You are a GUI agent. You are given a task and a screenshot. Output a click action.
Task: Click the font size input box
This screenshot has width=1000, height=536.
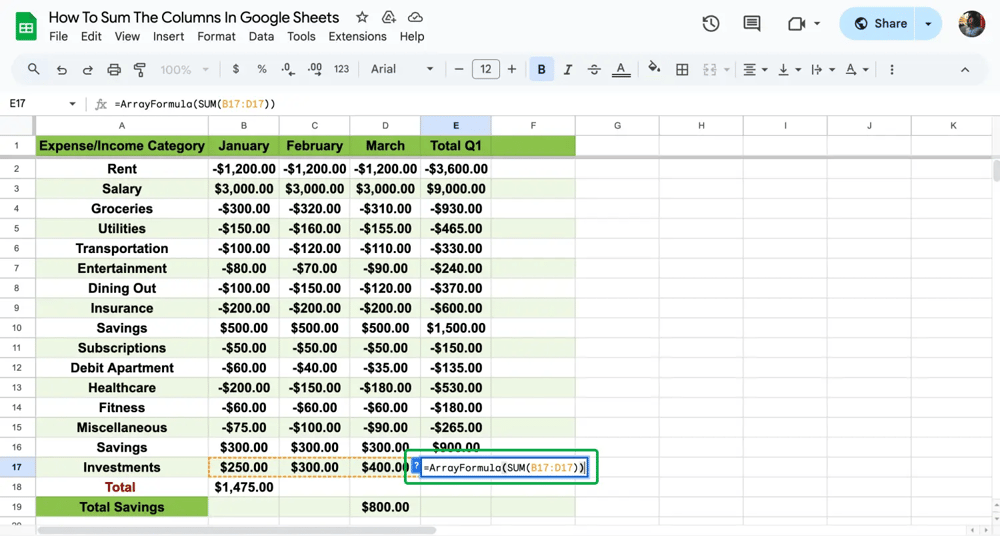[486, 70]
